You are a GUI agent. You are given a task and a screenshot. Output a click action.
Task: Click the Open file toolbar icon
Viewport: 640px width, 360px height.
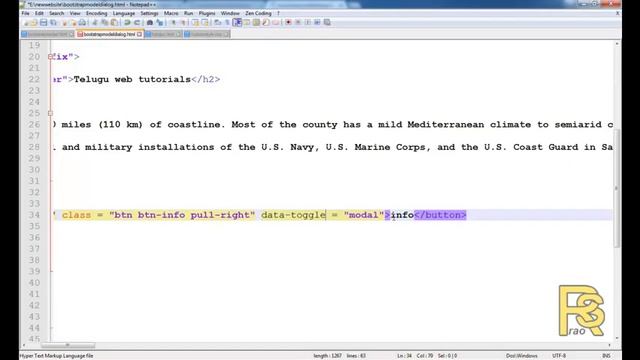pos(34,22)
